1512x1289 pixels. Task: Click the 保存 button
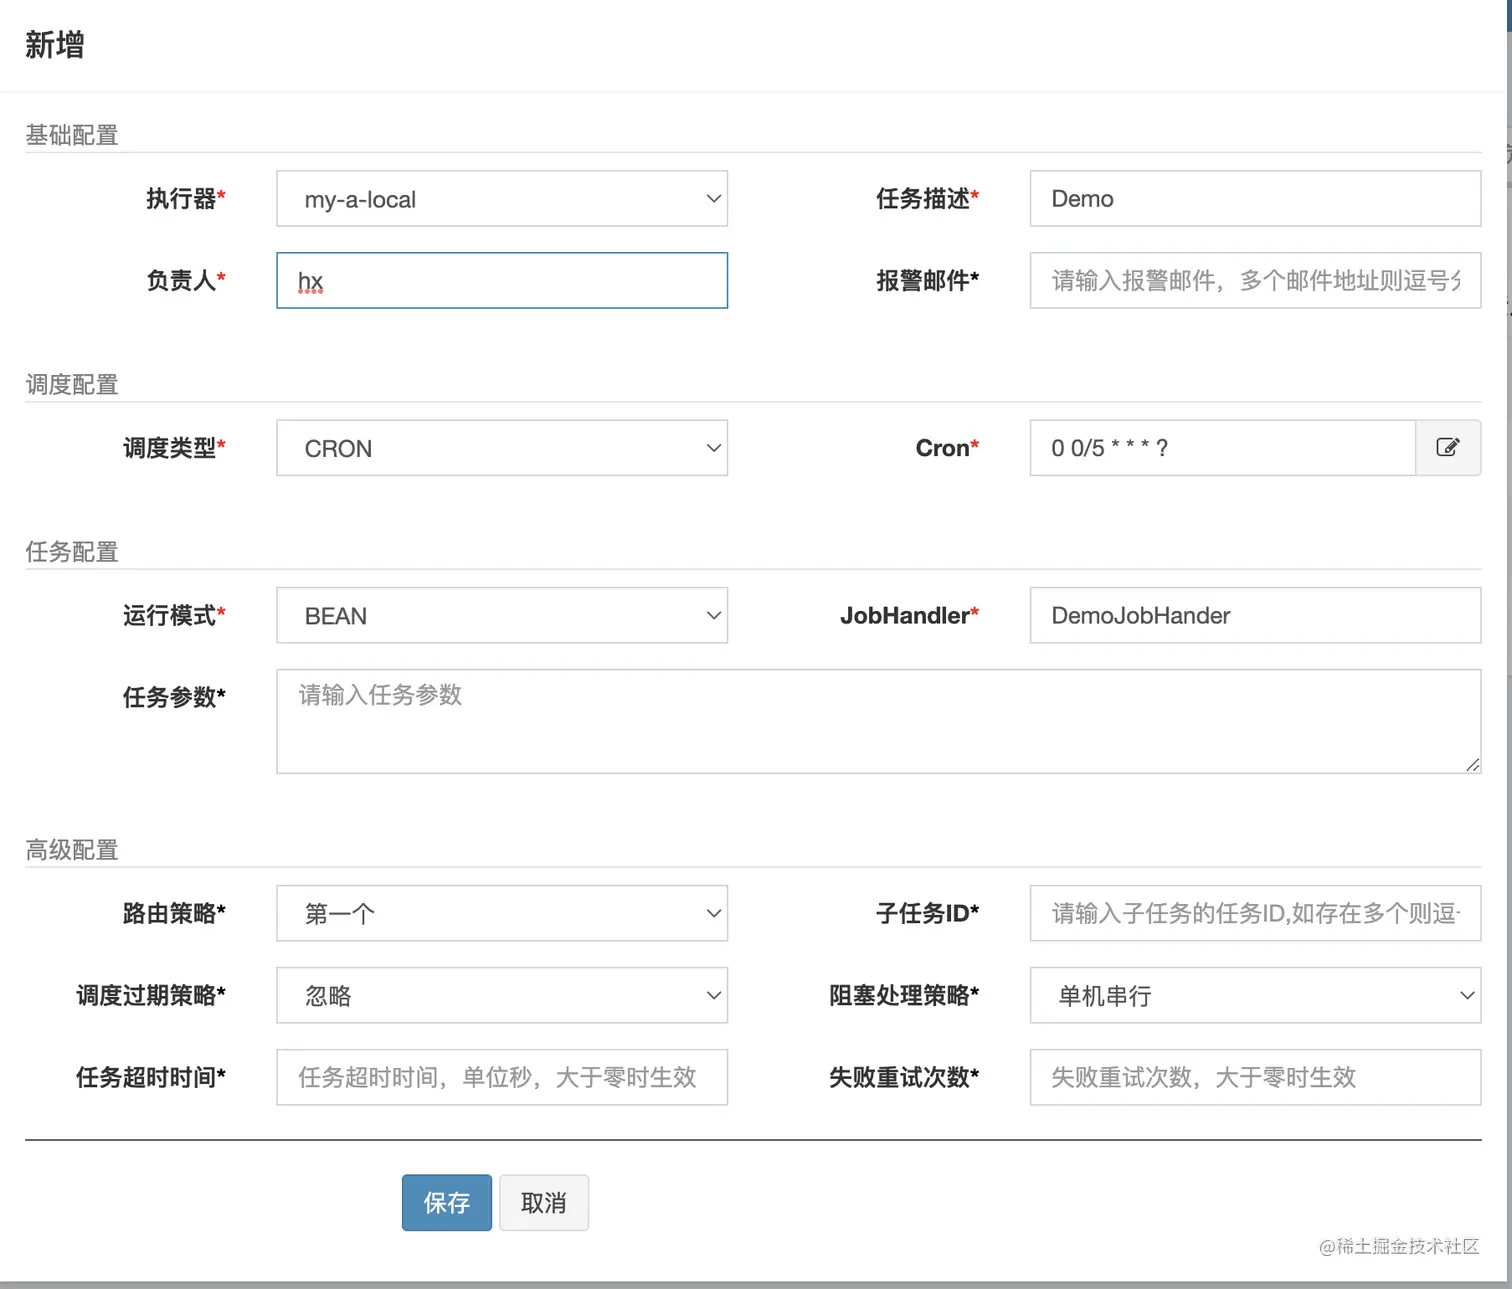click(447, 1202)
